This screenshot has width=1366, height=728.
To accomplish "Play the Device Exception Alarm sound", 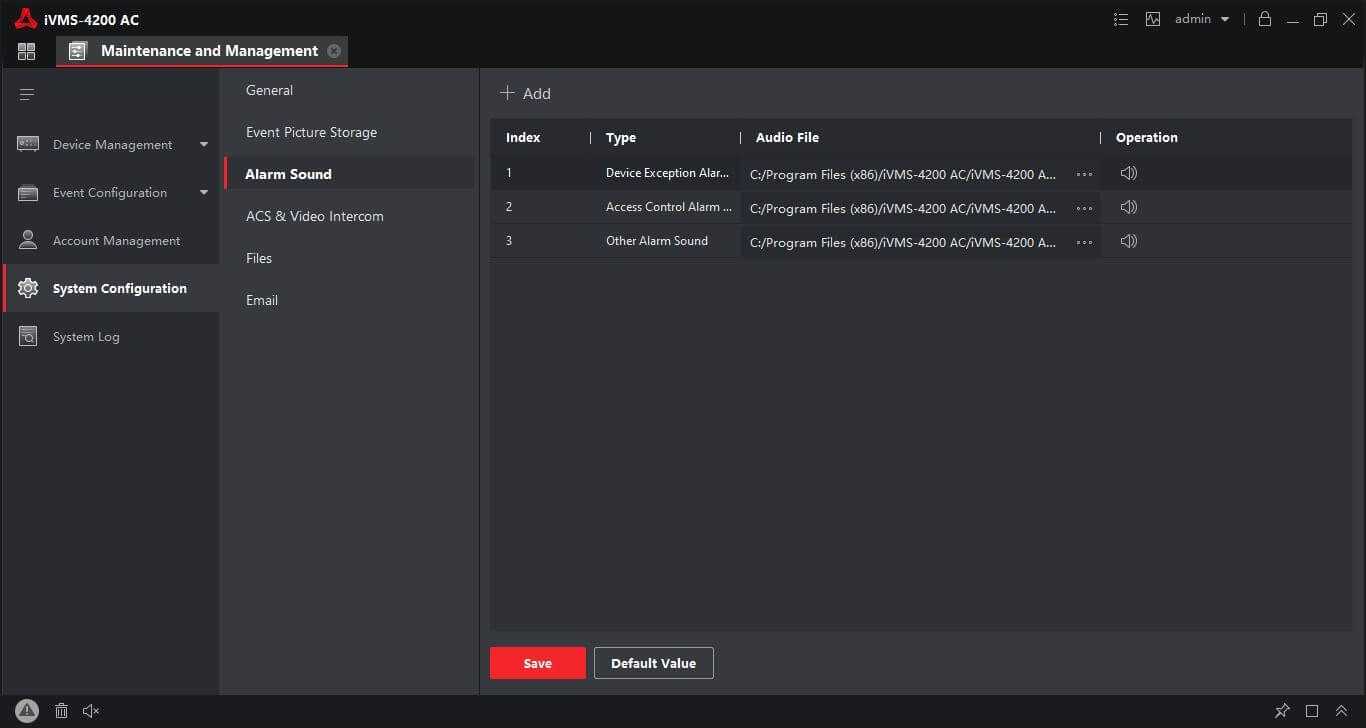I will [1129, 173].
